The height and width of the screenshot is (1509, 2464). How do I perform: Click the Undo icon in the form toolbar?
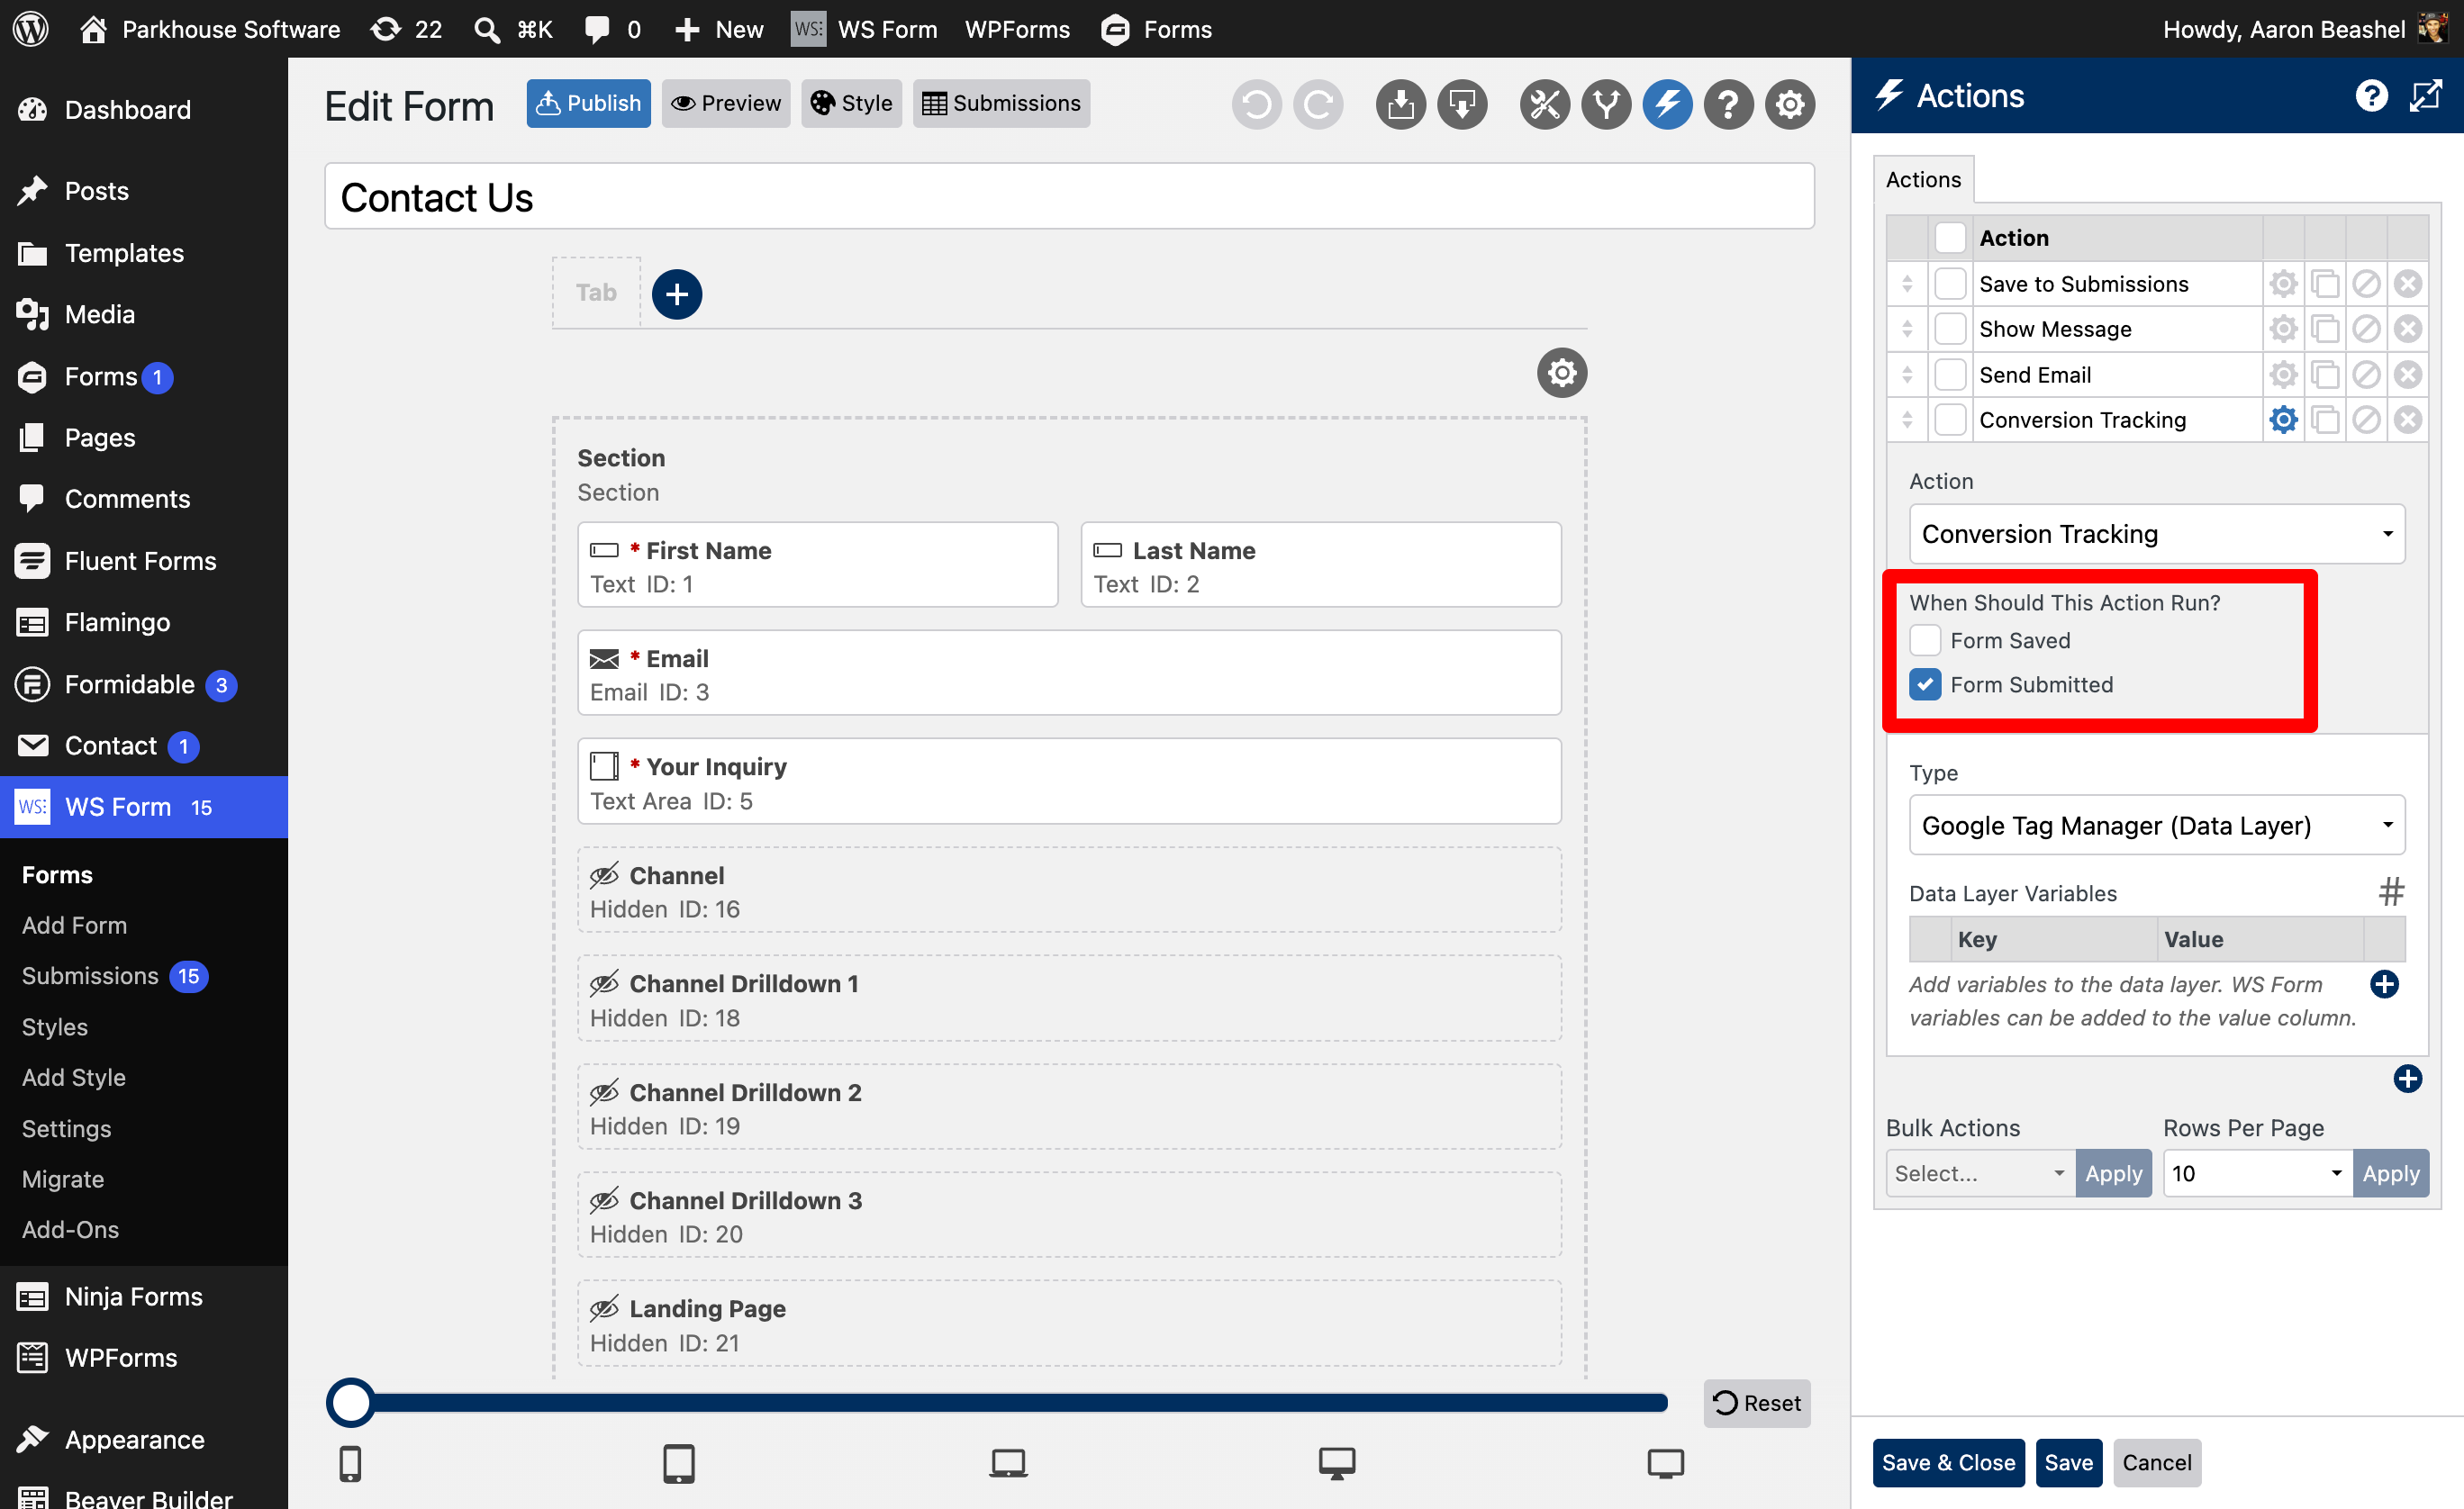[x=1256, y=104]
